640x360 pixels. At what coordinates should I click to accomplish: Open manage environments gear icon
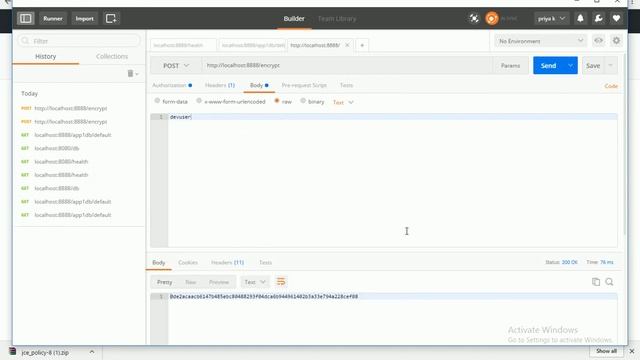pos(616,41)
